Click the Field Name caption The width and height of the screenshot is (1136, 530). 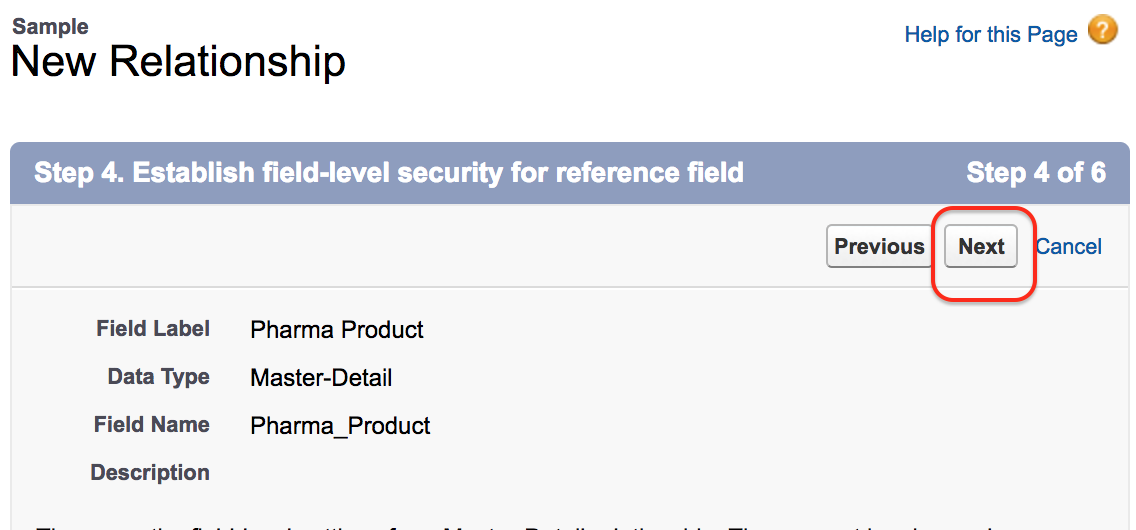pos(152,425)
